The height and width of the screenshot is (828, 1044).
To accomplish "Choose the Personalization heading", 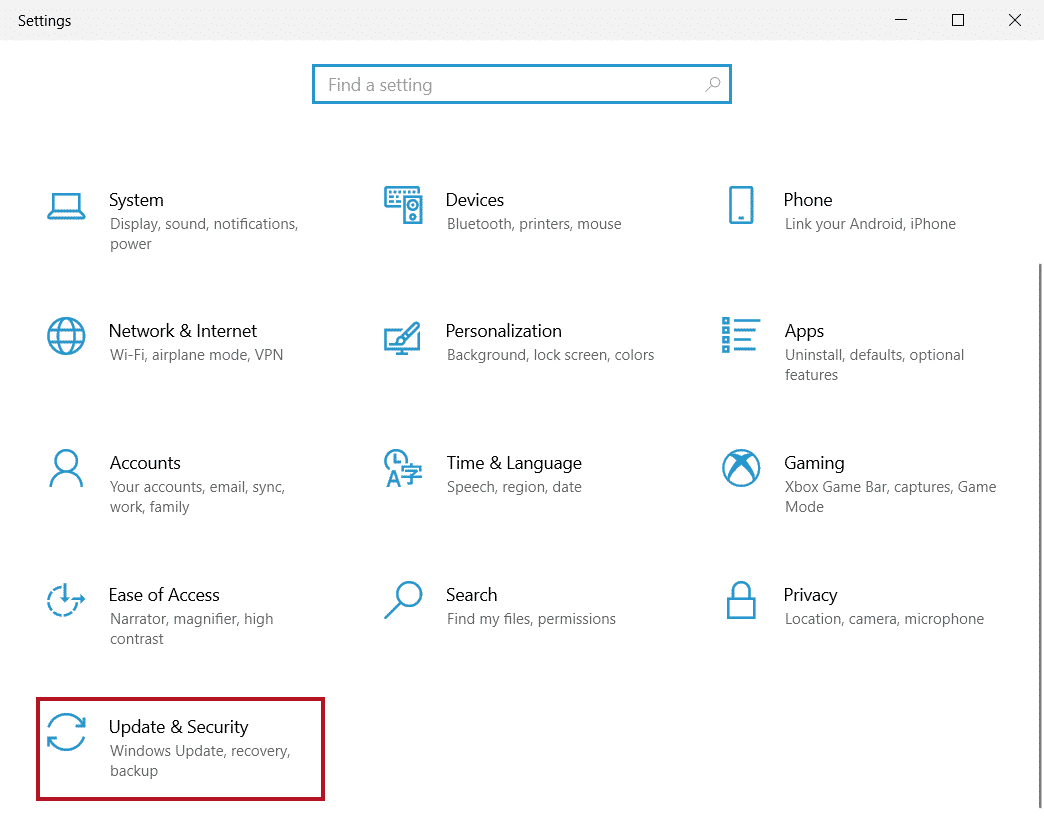I will [504, 331].
